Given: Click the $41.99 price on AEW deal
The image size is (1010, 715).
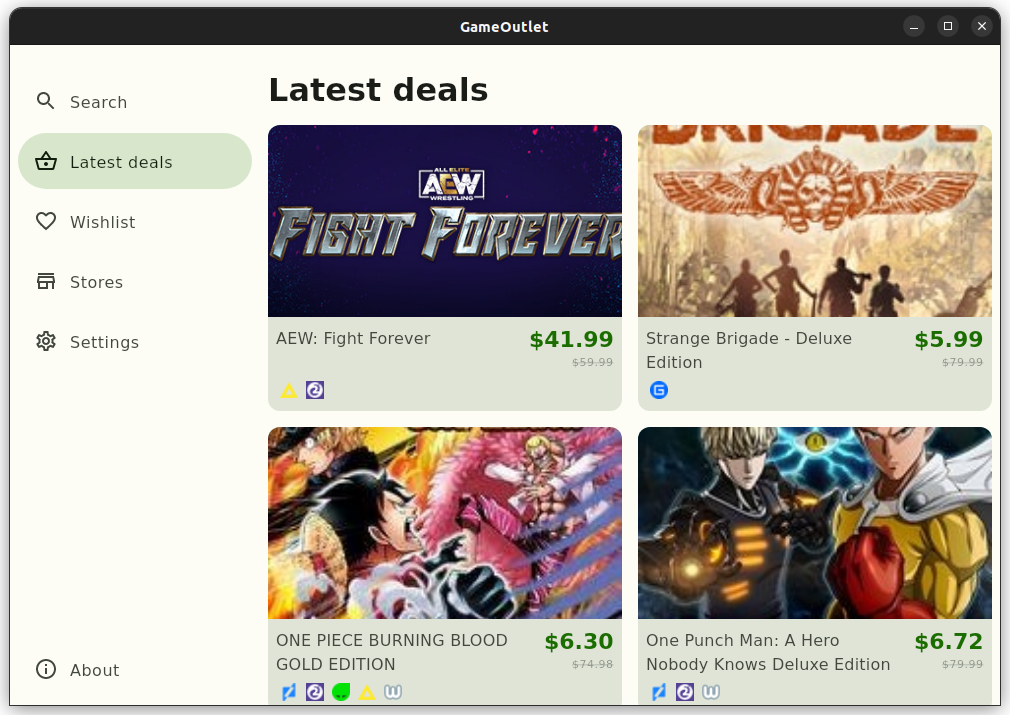Looking at the screenshot, I should click(571, 339).
